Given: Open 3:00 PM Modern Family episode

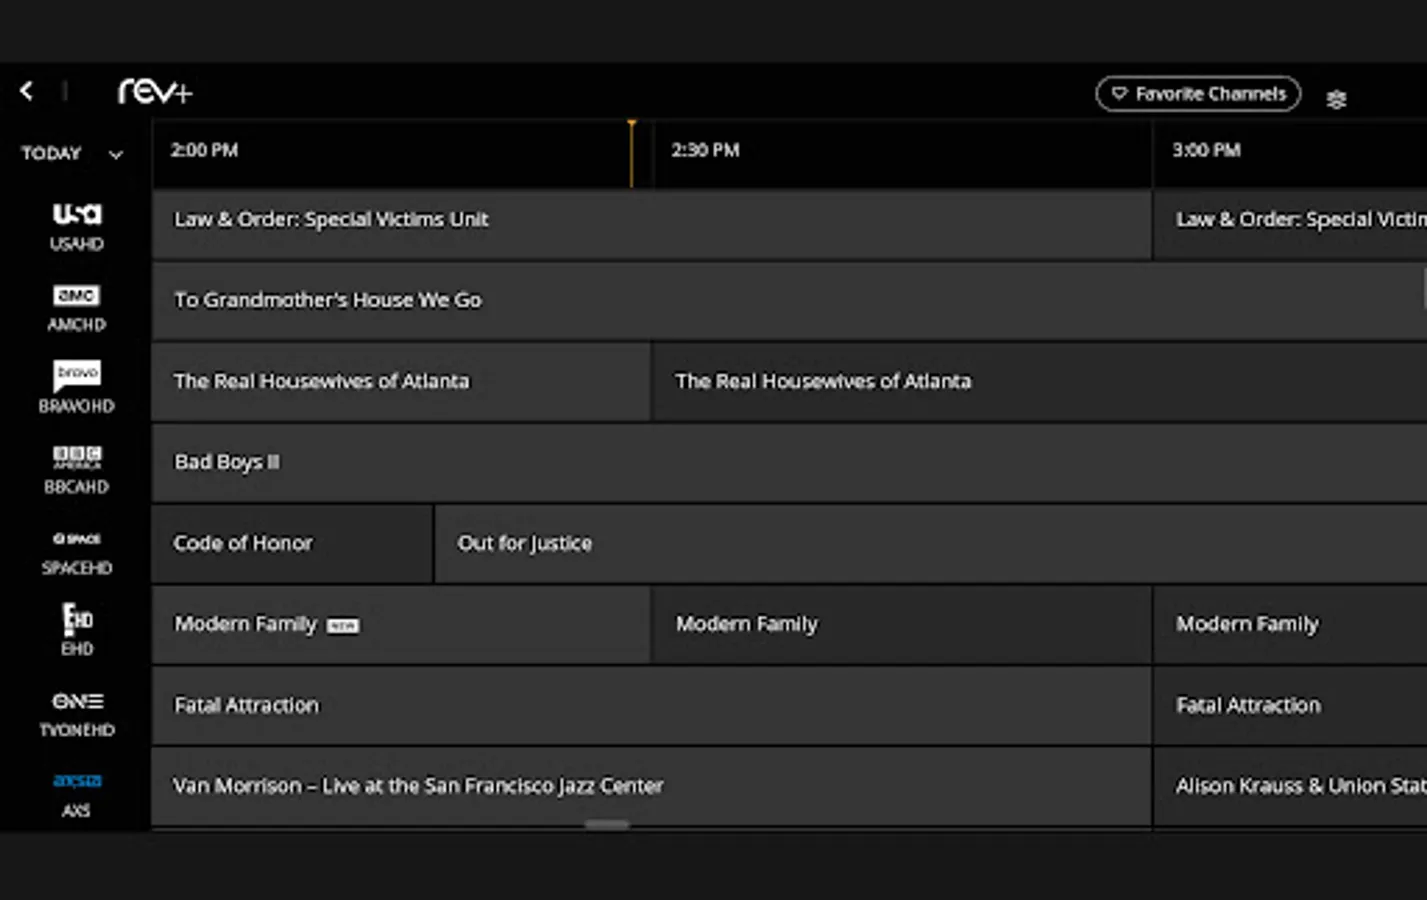Looking at the screenshot, I should click(1290, 625).
